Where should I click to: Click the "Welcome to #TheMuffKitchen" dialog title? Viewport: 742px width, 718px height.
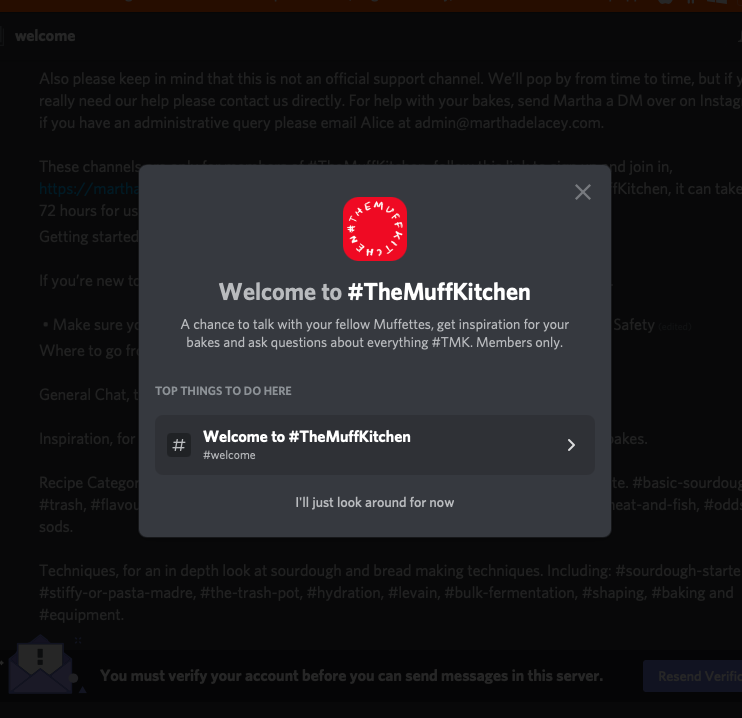point(375,292)
